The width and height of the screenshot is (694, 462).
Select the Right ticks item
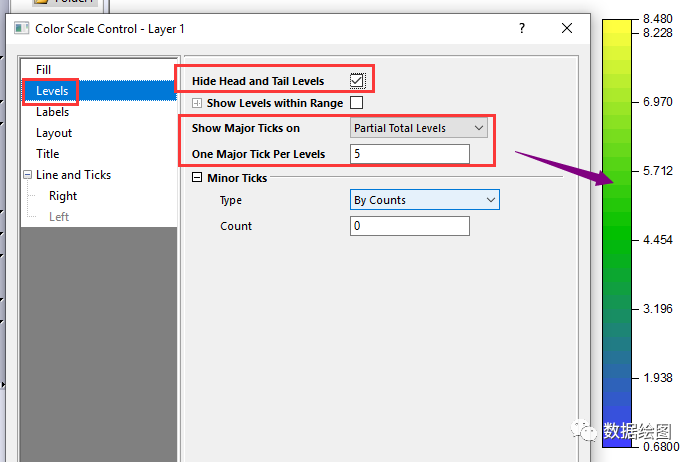[63, 196]
